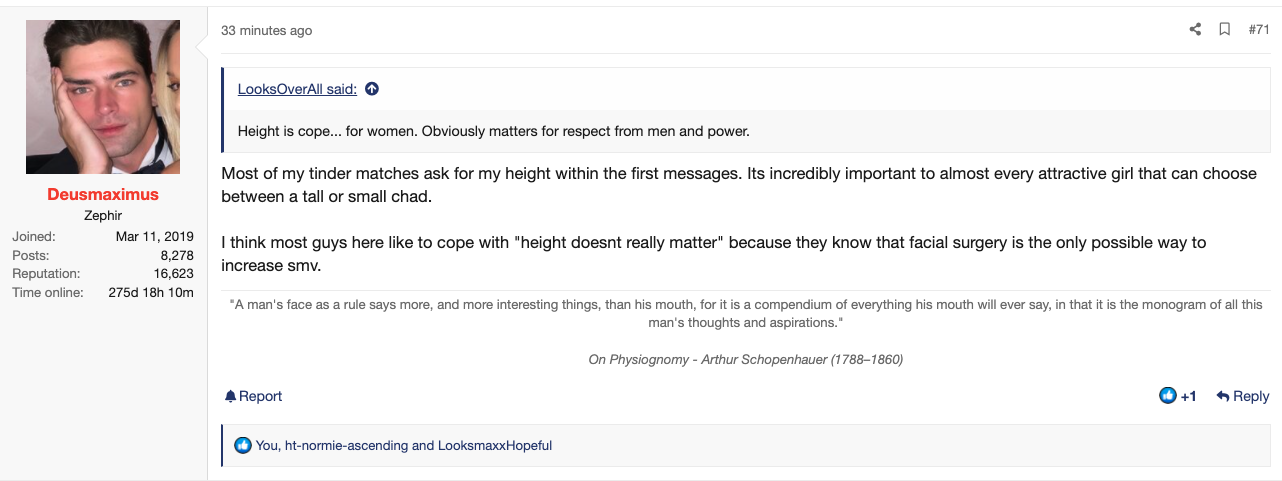The image size is (1282, 481).
Task: Click the Reply arrow icon
Action: 1222,397
